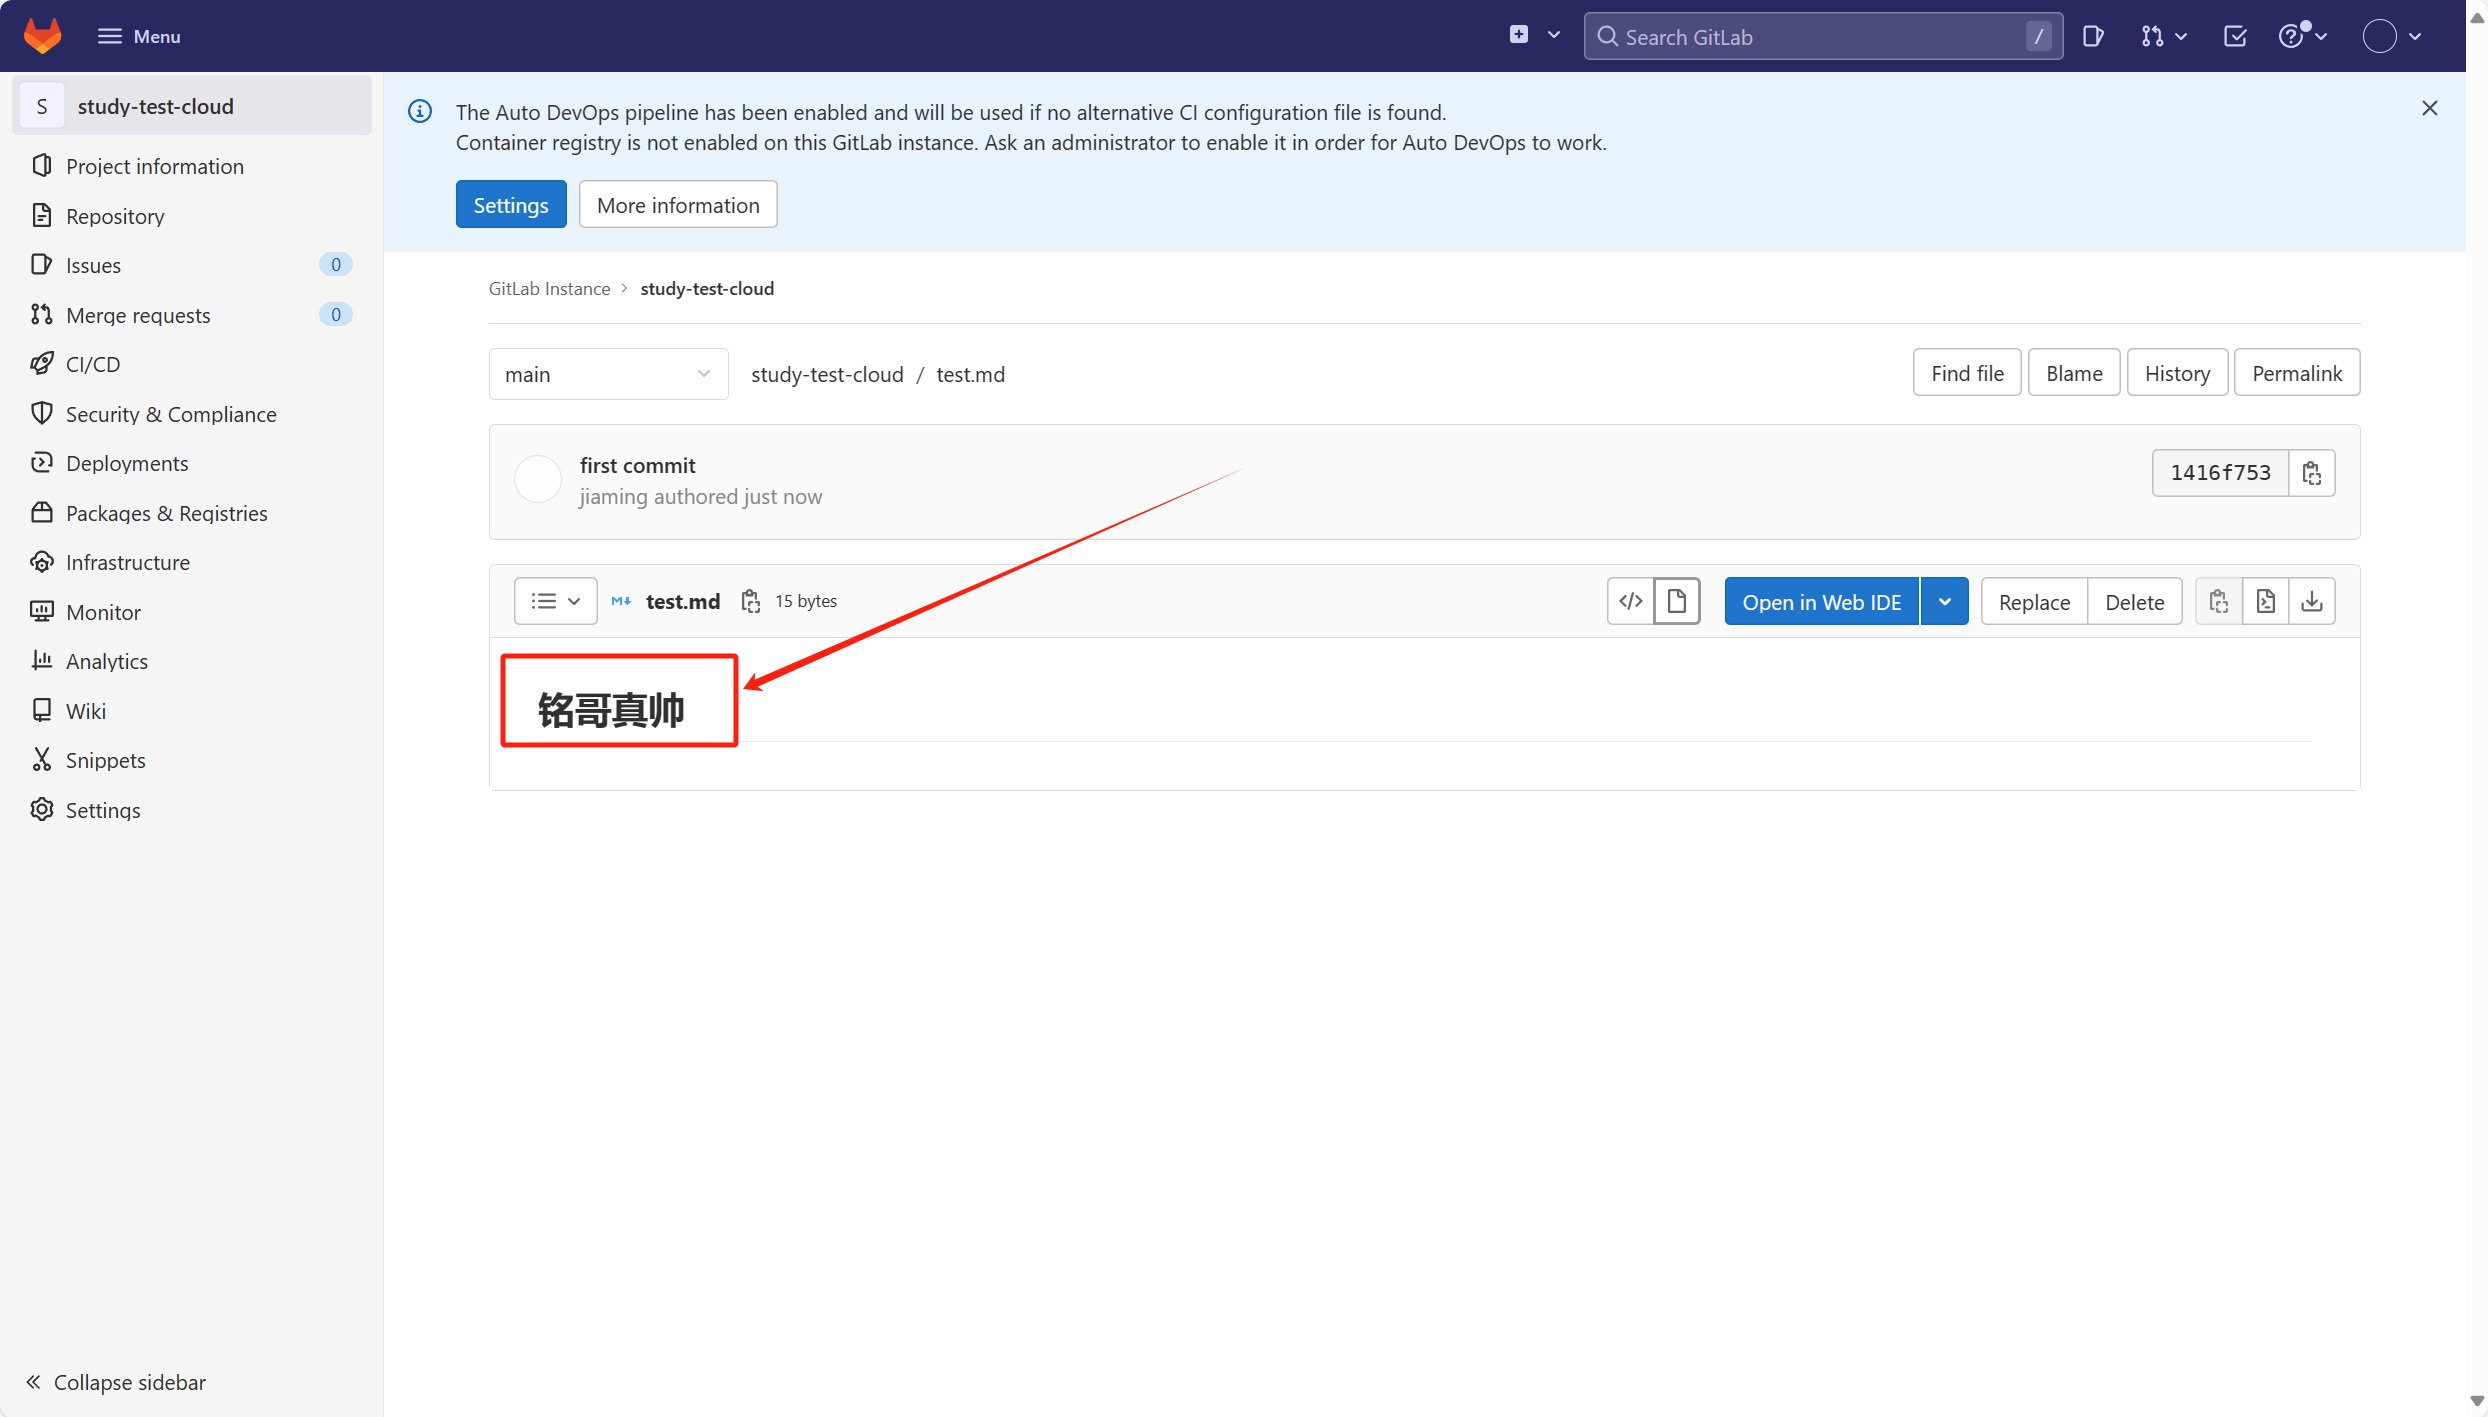
Task: Copy the test.md file path
Action: point(750,601)
